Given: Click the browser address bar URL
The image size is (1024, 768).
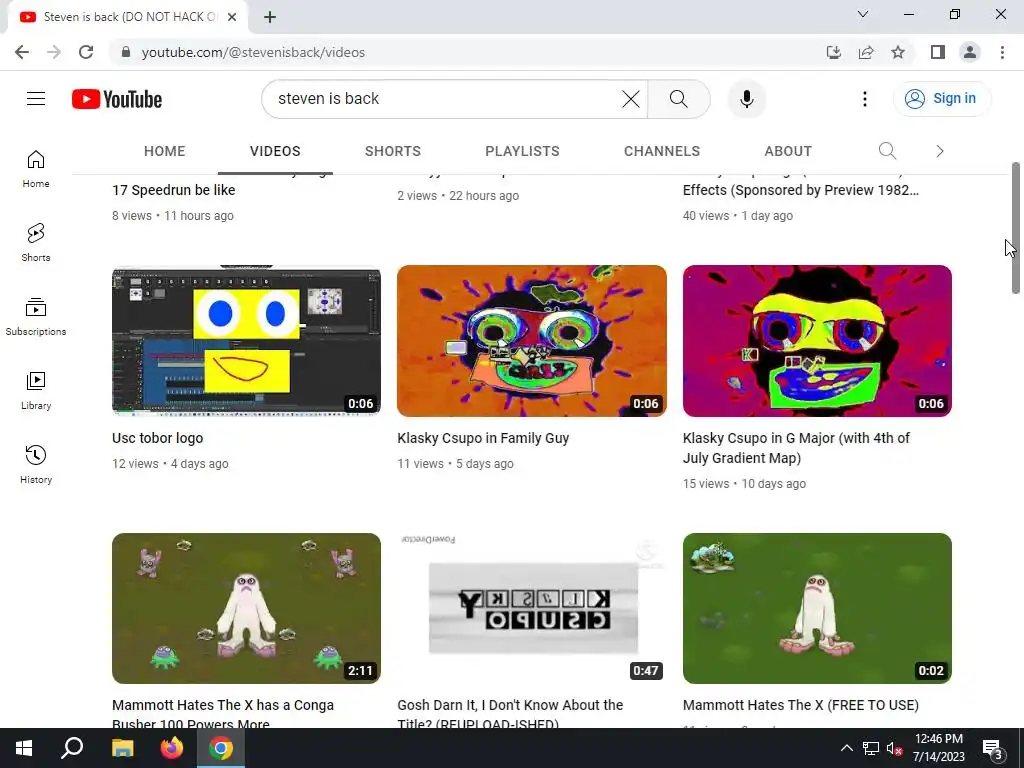Looking at the screenshot, I should pyautogui.click(x=253, y=52).
